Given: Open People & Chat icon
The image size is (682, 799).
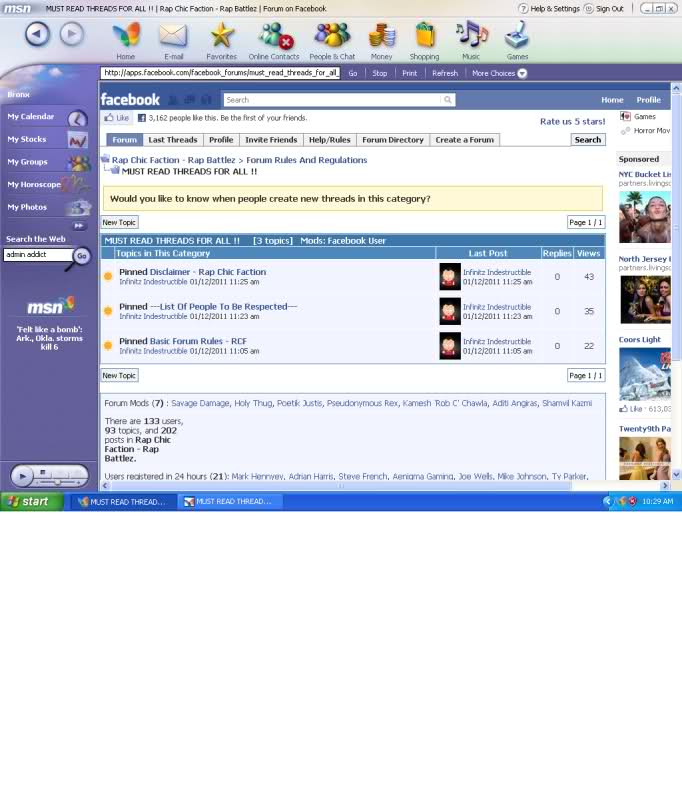Looking at the screenshot, I should tap(332, 35).
